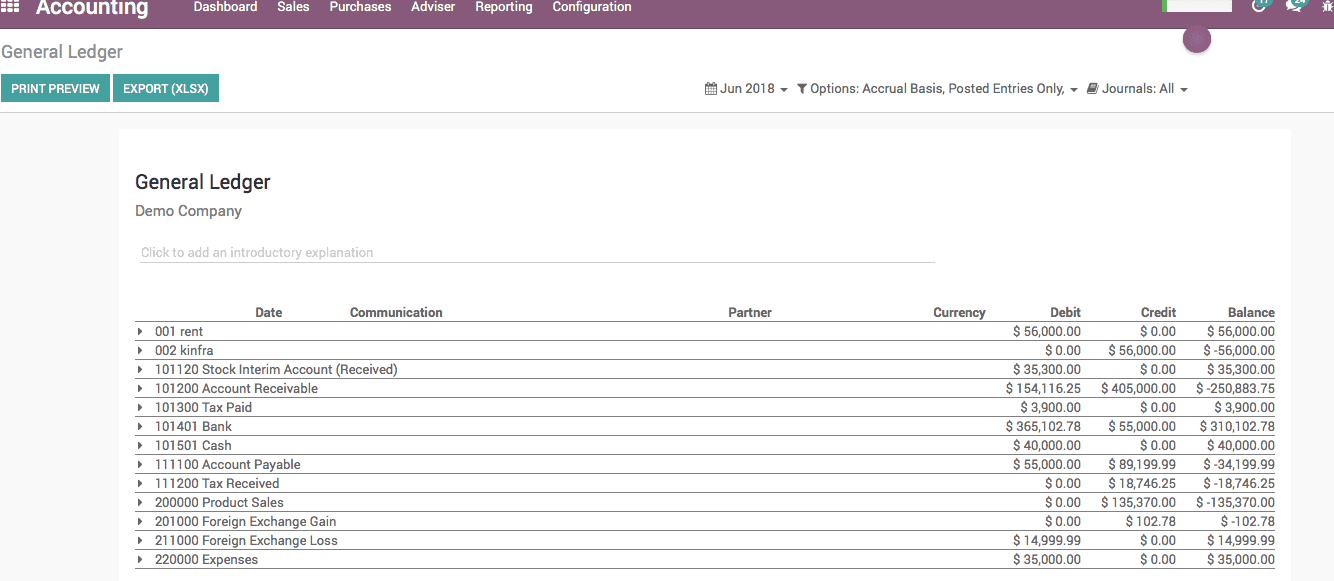Click the EXPORT (XLSX) button
The image size is (1334, 581).
(x=166, y=88)
